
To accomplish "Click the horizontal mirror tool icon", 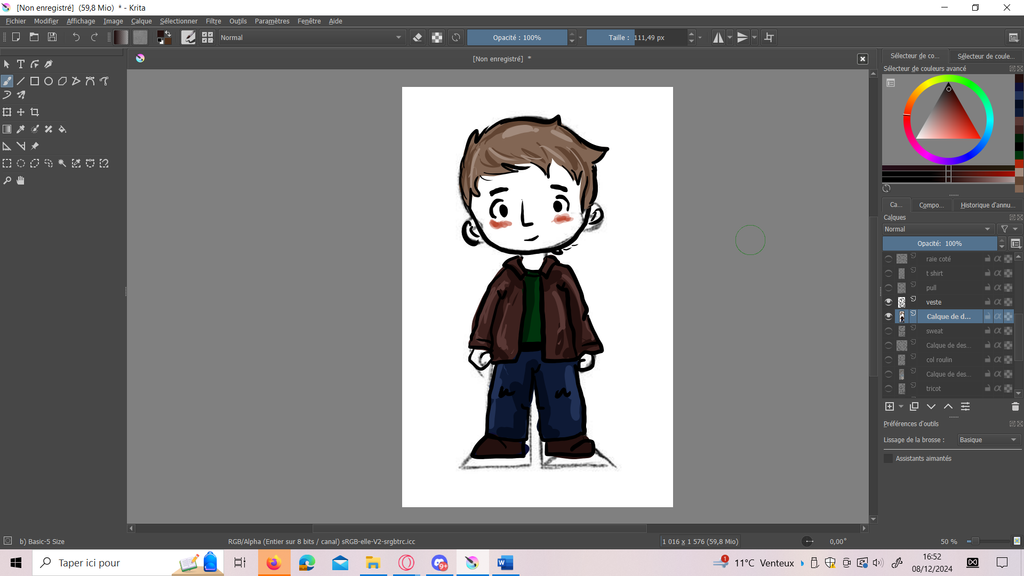I will tap(718, 37).
